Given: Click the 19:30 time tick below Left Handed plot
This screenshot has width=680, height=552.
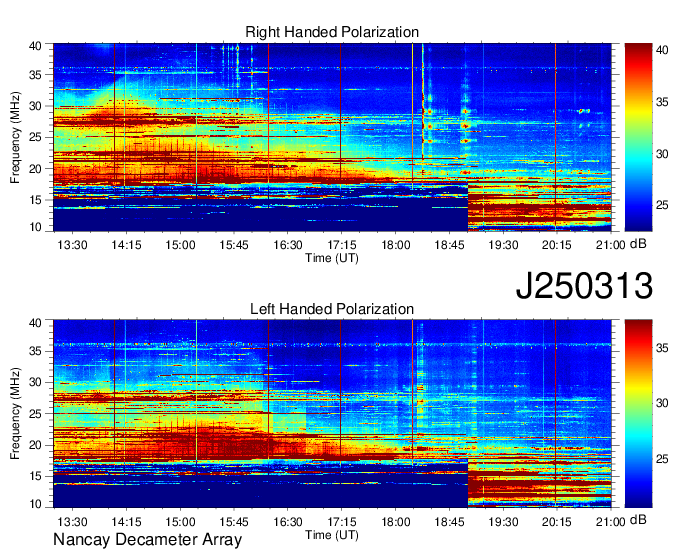Looking at the screenshot, I should (x=503, y=522).
